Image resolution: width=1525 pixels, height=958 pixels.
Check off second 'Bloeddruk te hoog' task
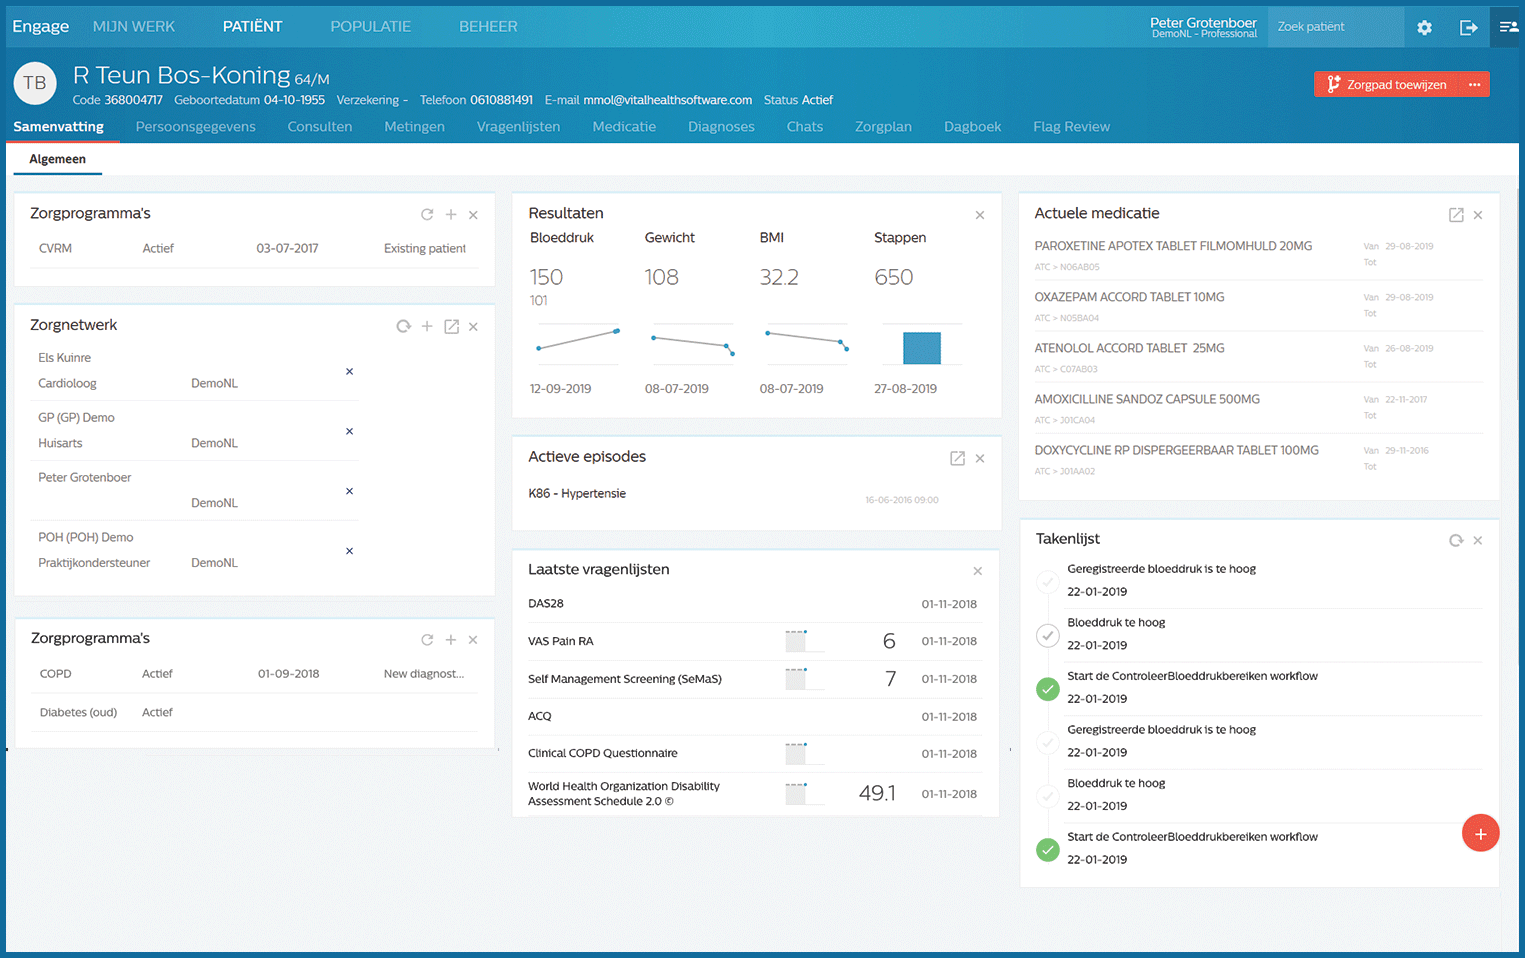1047,796
